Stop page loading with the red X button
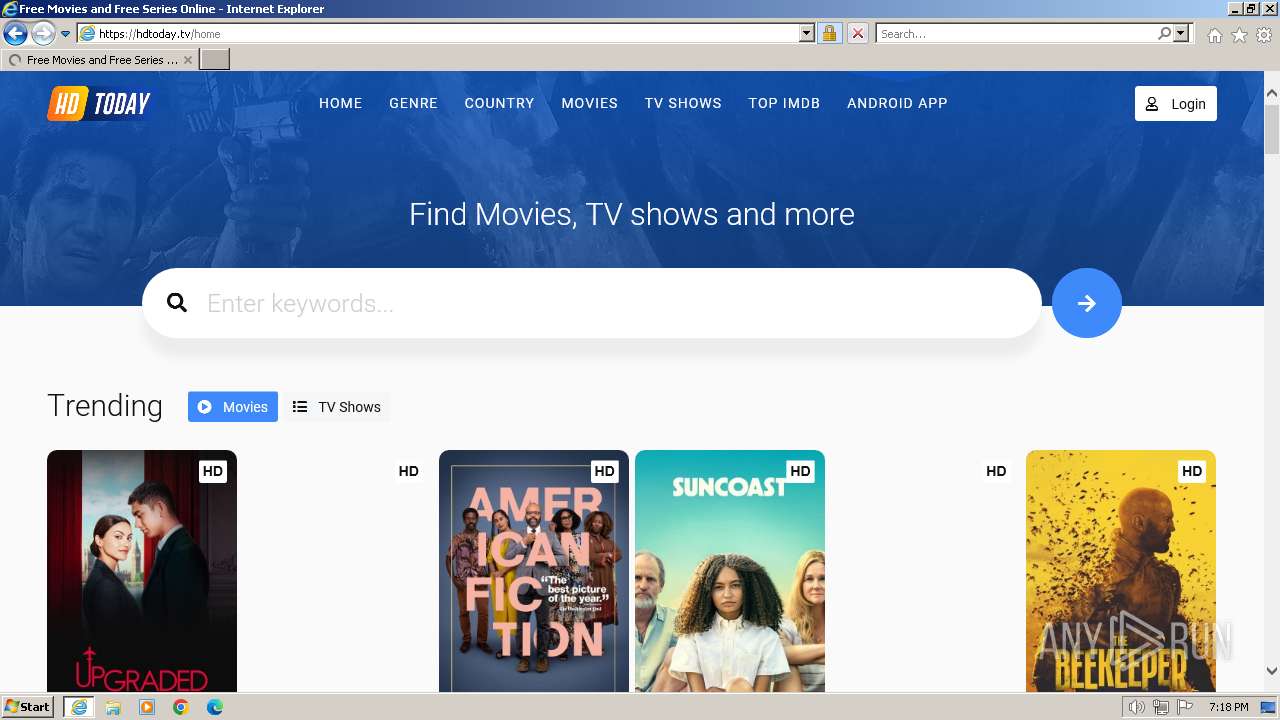The width and height of the screenshot is (1280, 720). [857, 34]
